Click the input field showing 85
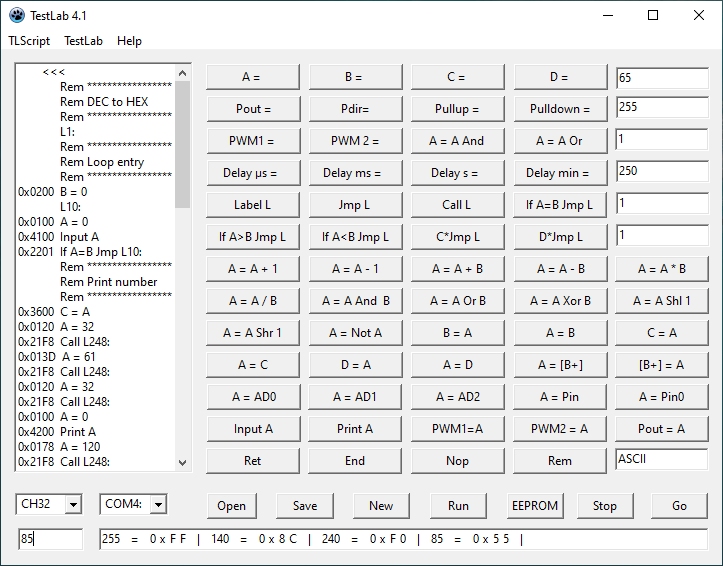 pyautogui.click(x=50, y=539)
